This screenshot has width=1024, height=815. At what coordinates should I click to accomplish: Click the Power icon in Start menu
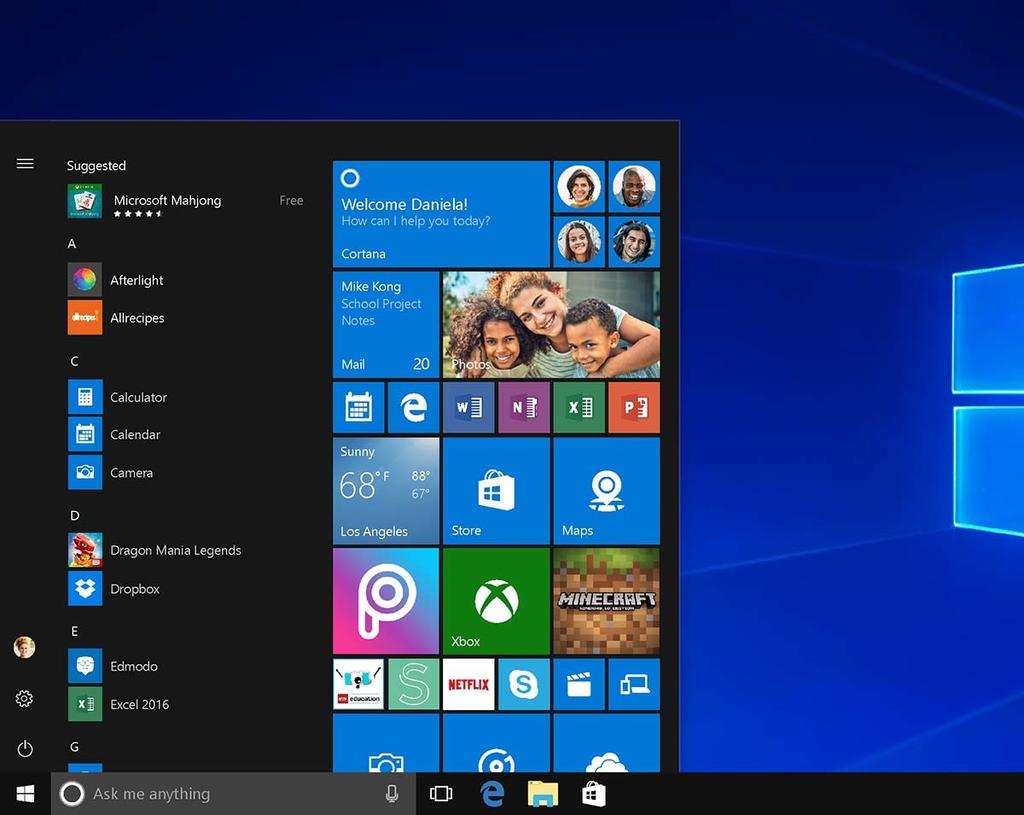(25, 748)
